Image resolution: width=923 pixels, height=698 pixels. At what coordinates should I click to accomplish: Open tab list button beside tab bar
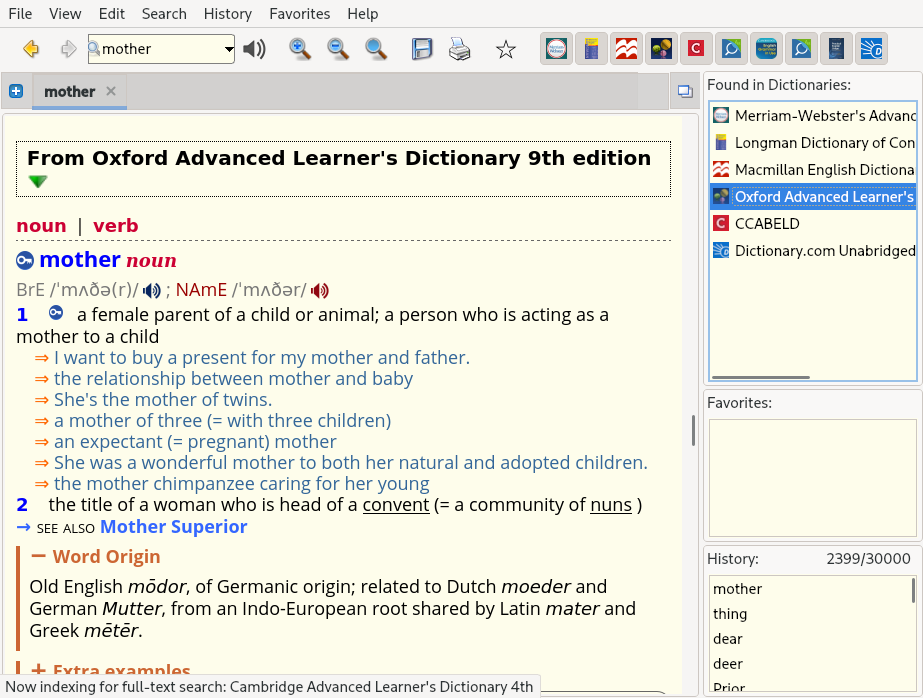tap(685, 91)
